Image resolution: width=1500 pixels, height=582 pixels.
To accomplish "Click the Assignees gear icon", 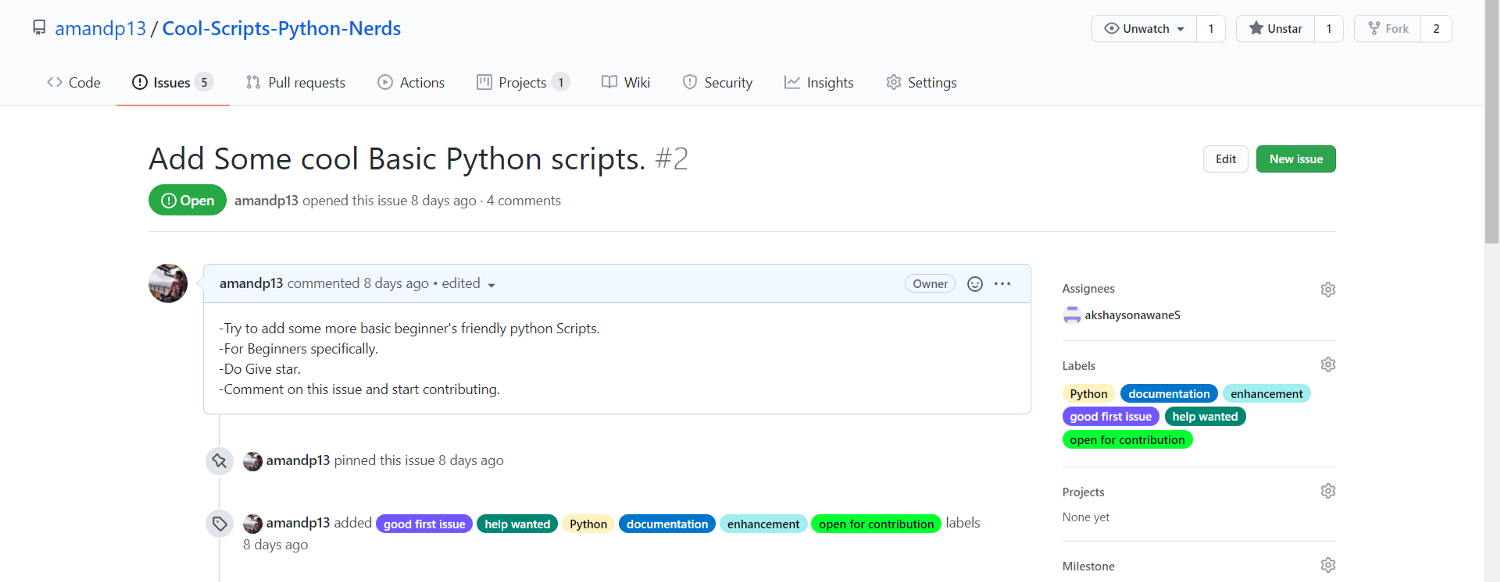I will click(x=1328, y=289).
